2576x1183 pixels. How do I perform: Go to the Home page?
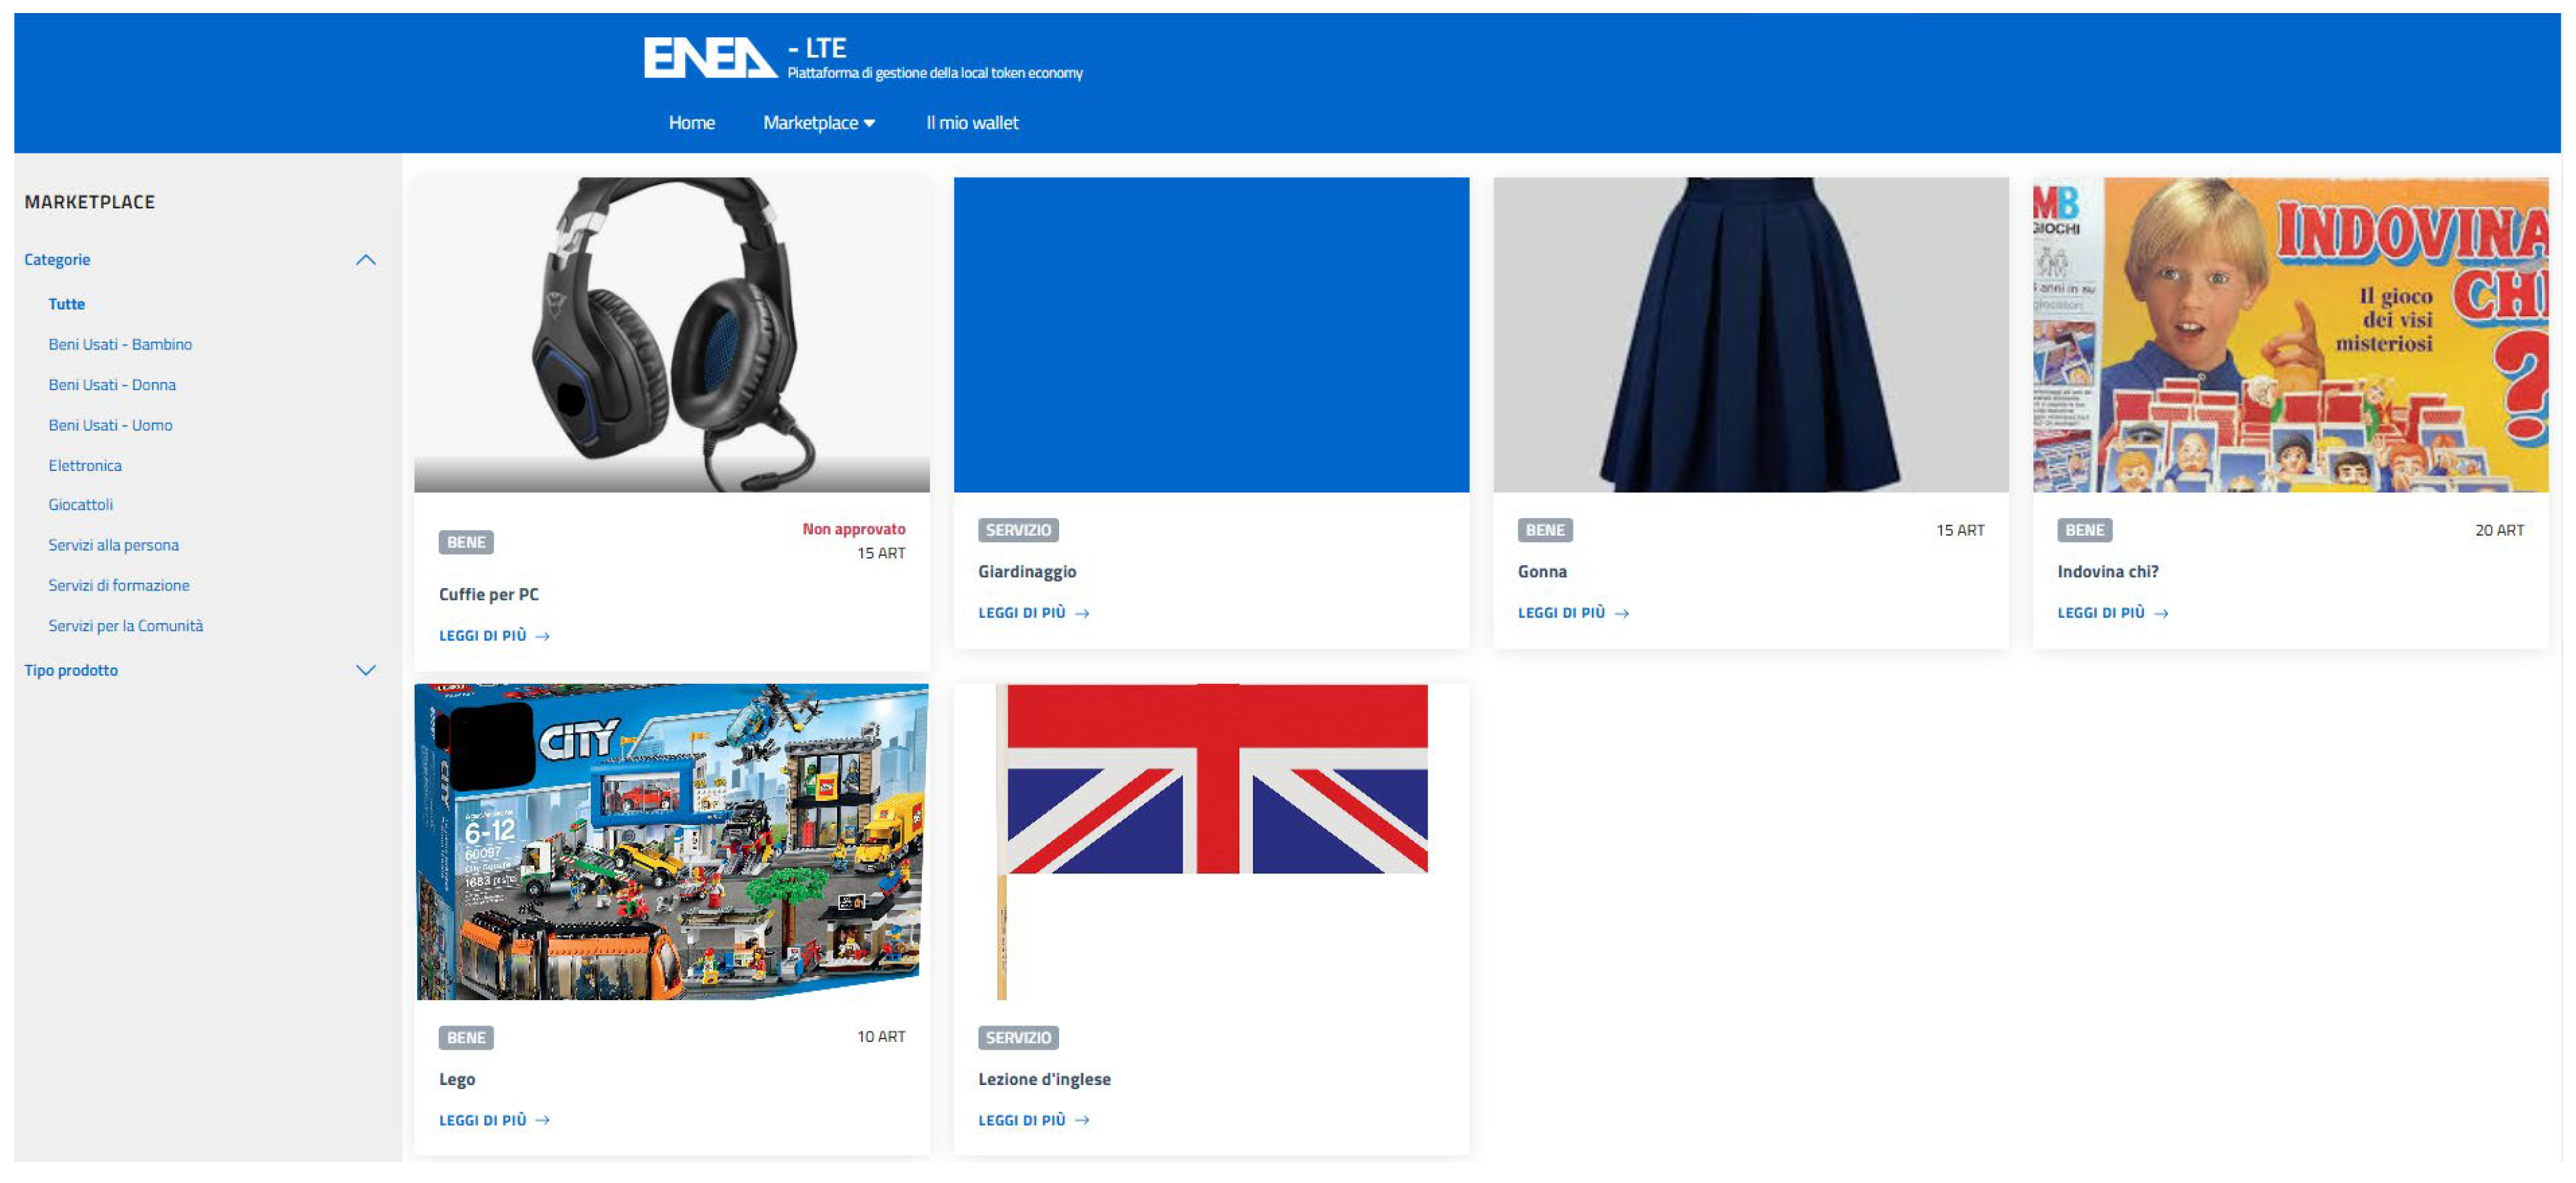(x=691, y=123)
